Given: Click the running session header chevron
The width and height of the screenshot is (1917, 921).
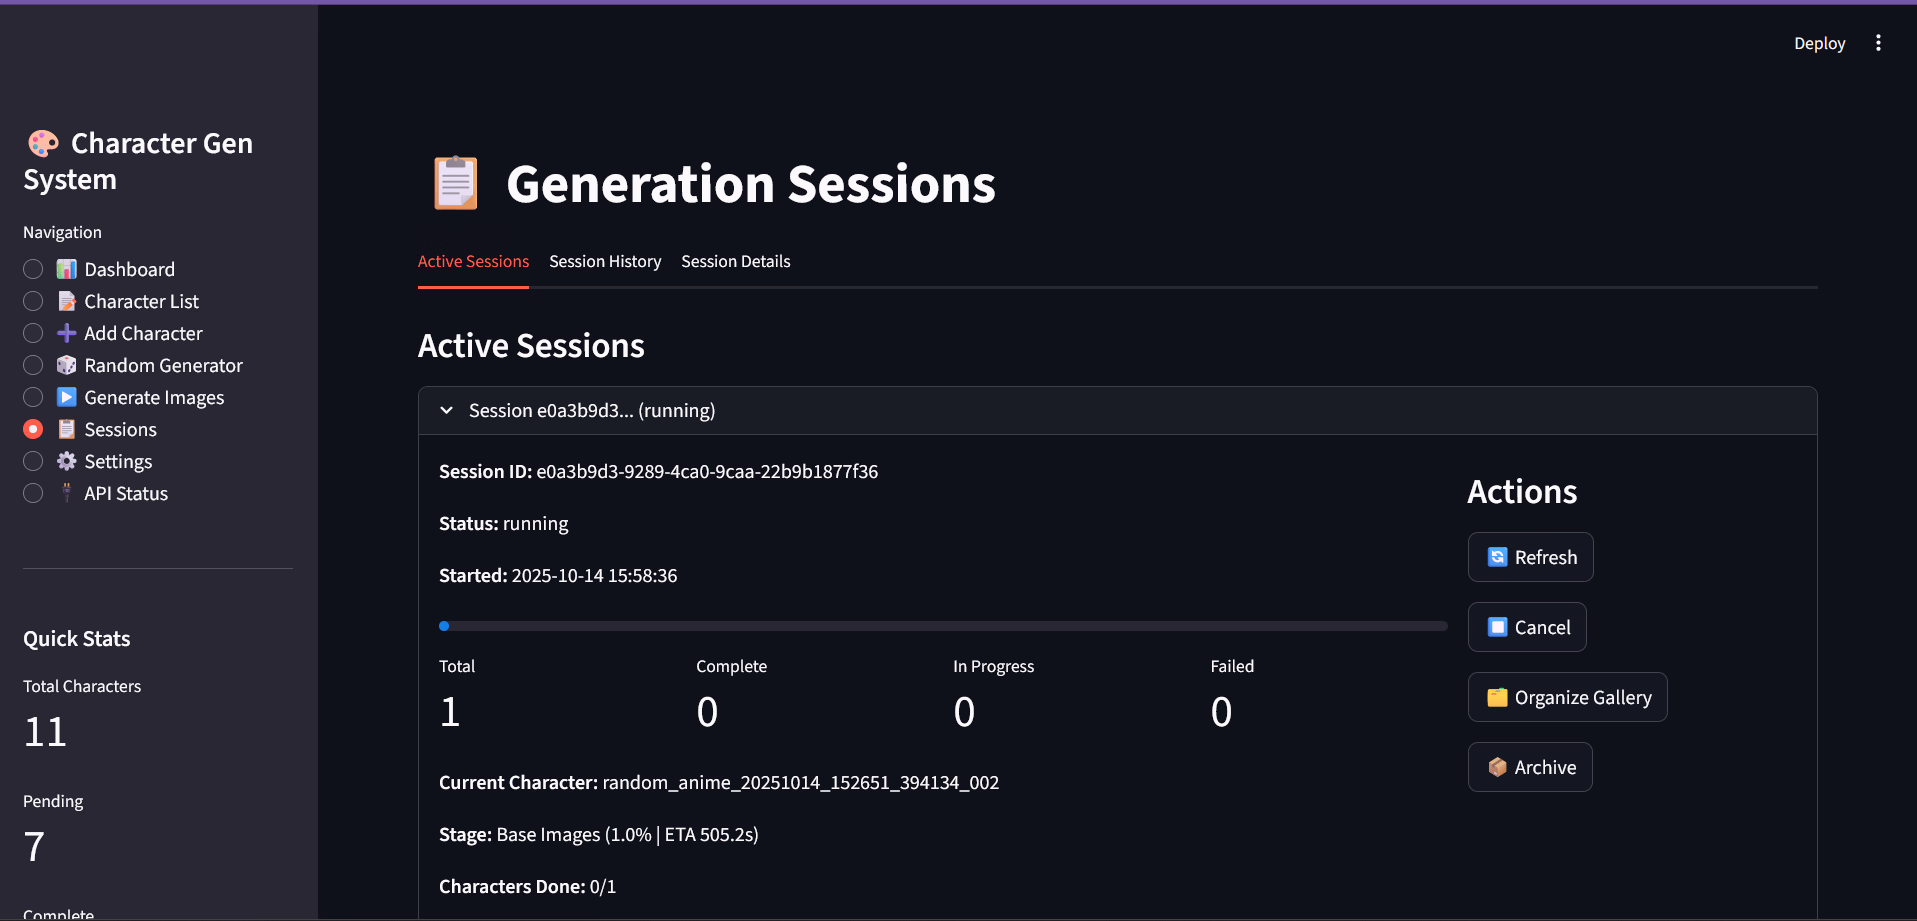Looking at the screenshot, I should pyautogui.click(x=447, y=411).
